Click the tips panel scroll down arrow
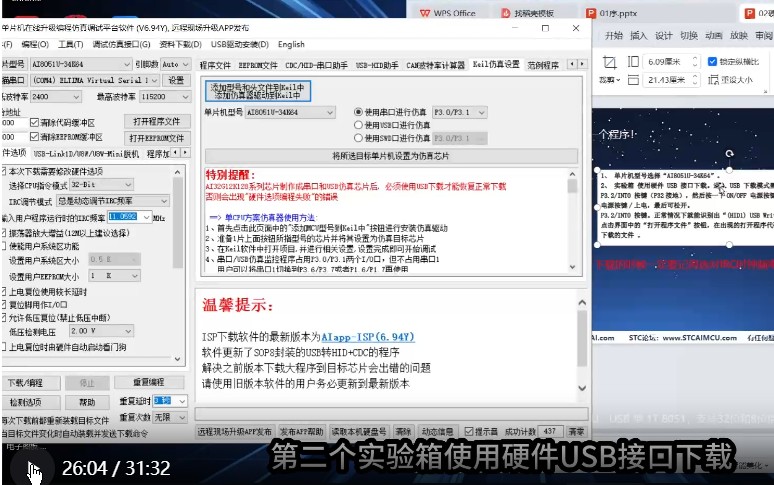 (582, 388)
